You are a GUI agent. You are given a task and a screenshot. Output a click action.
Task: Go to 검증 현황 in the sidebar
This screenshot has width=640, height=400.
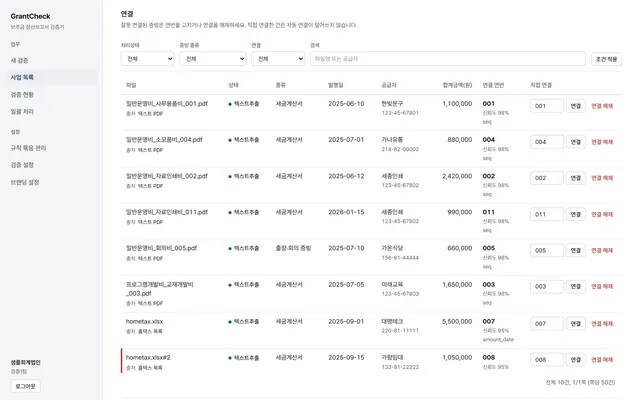[x=22, y=95]
